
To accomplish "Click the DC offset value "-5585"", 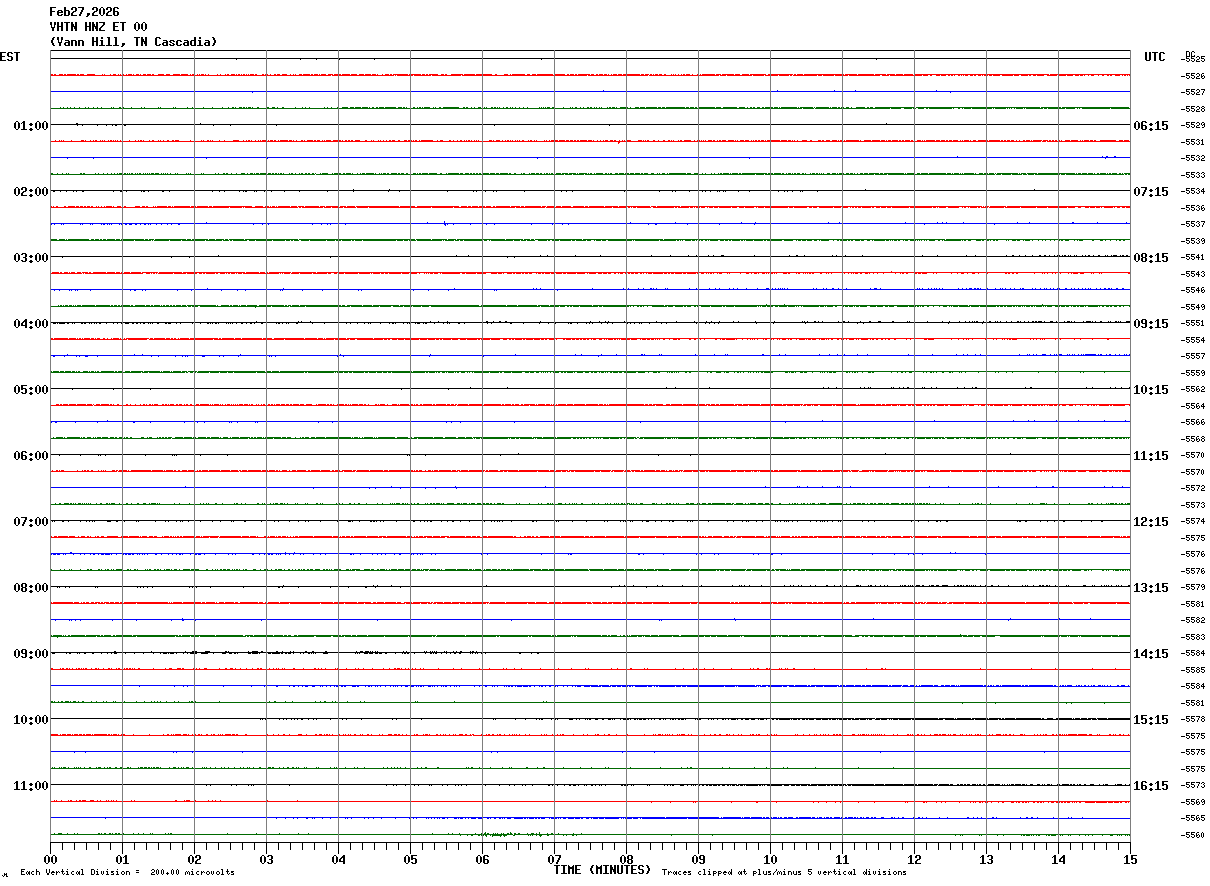I will tap(1193, 670).
